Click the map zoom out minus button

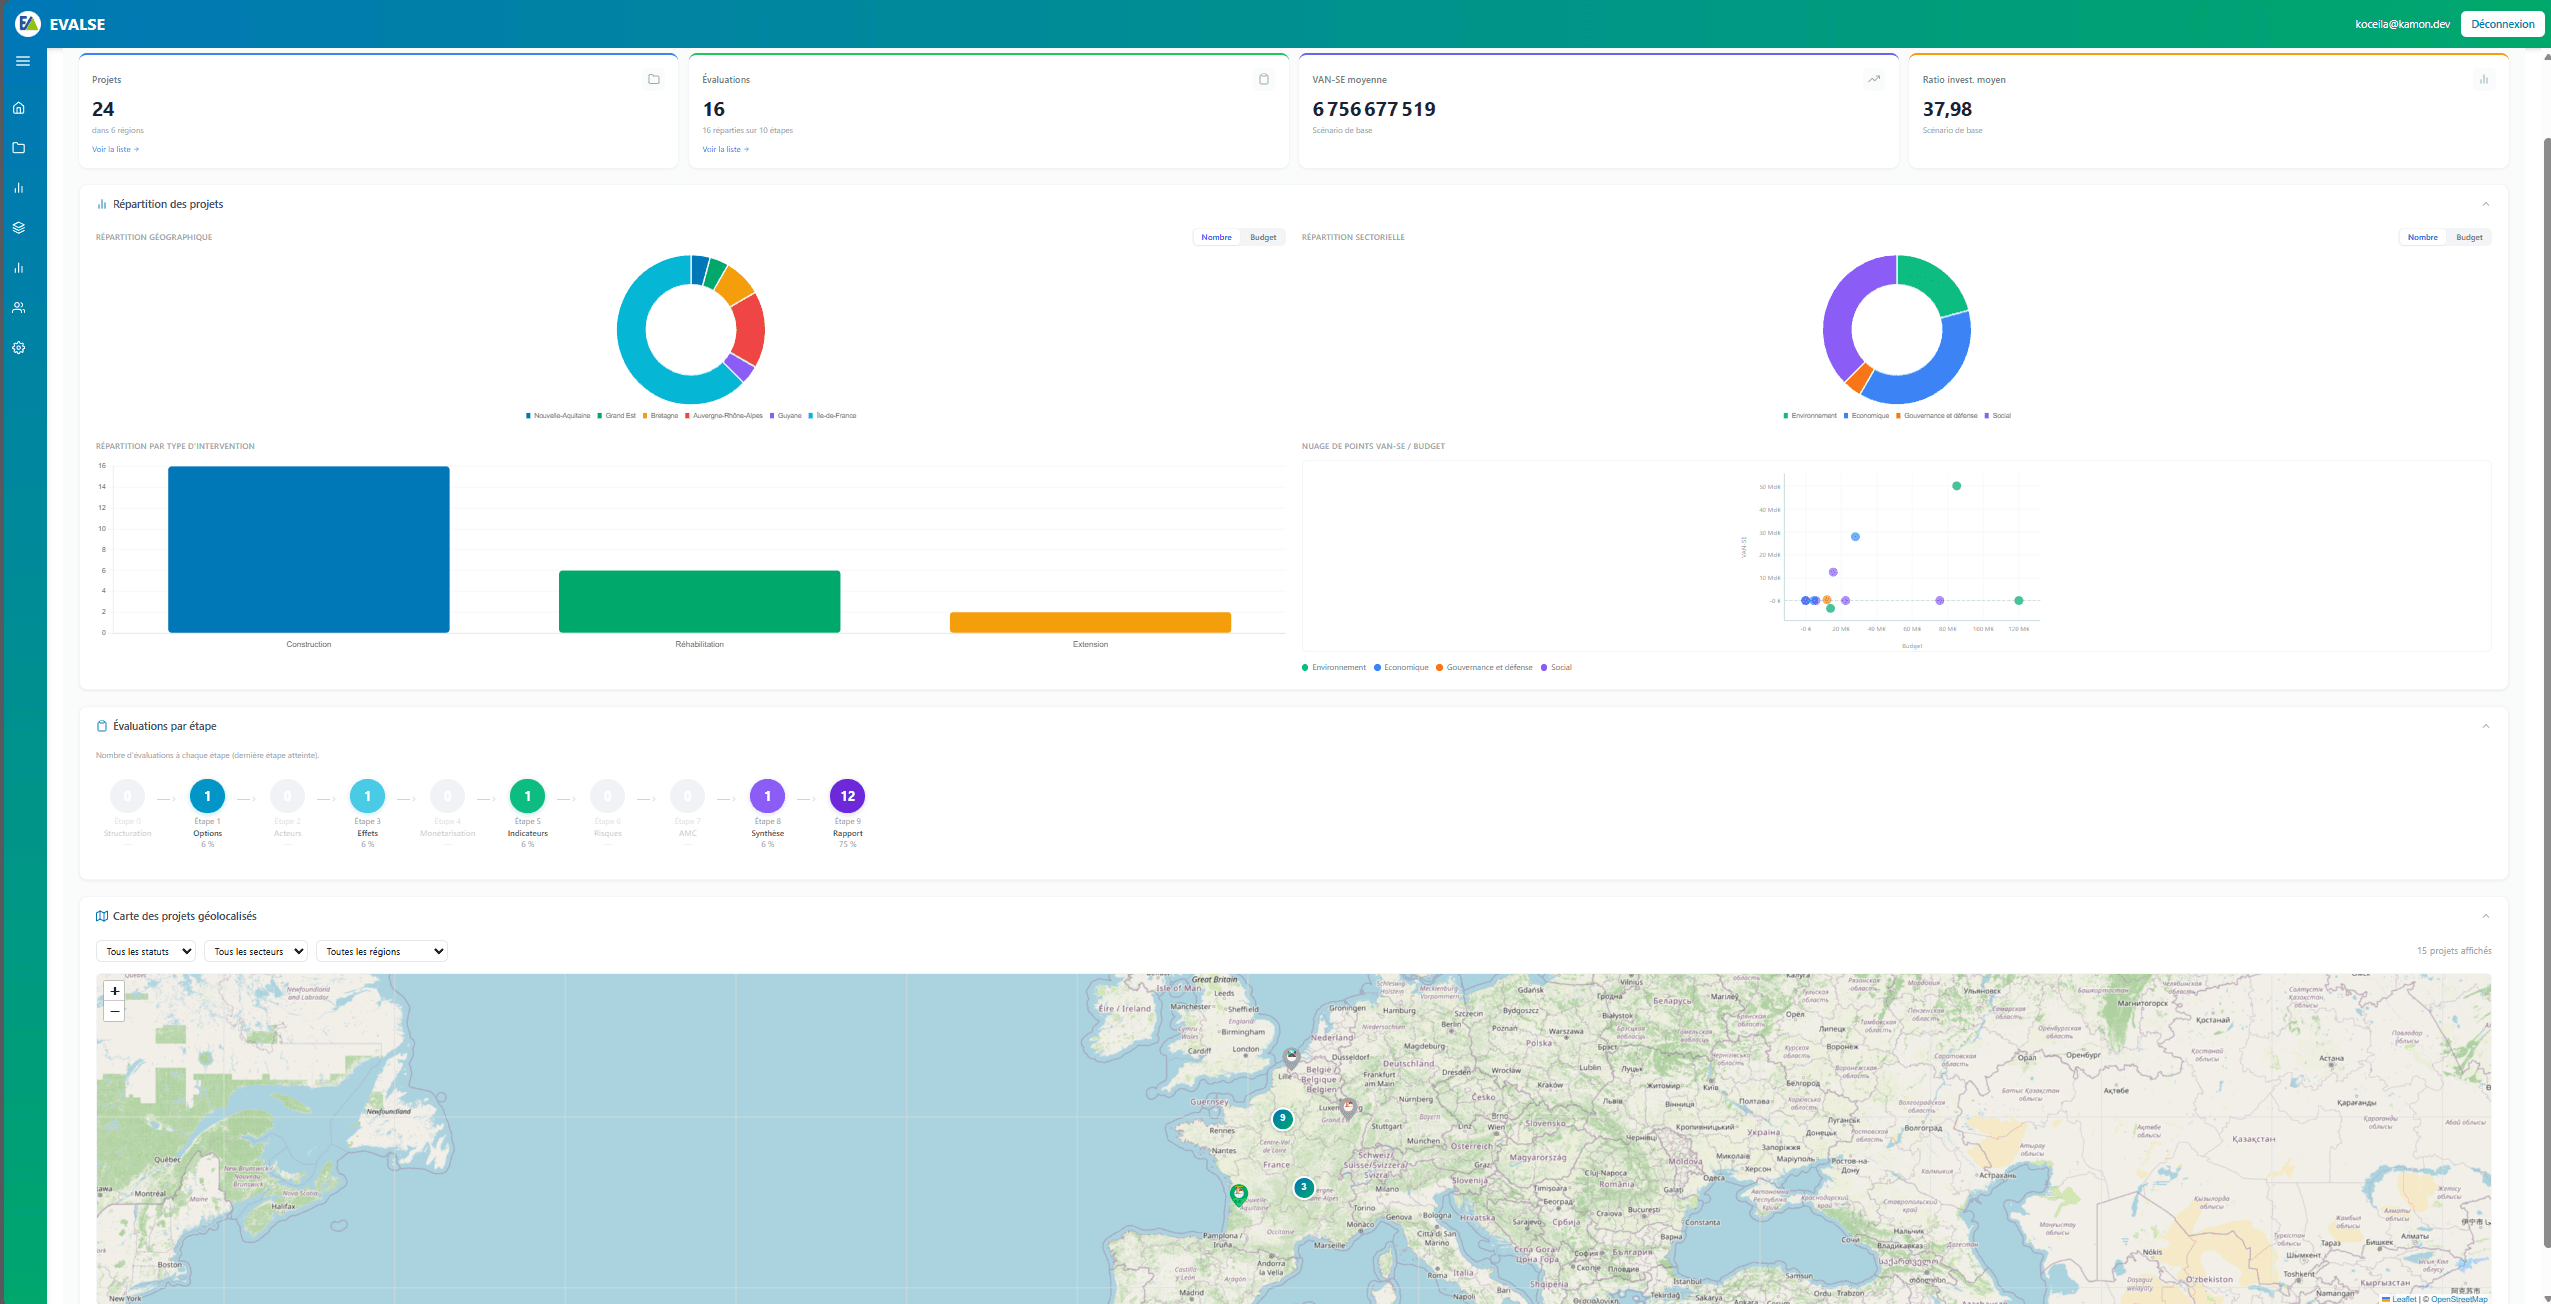pyautogui.click(x=115, y=1011)
